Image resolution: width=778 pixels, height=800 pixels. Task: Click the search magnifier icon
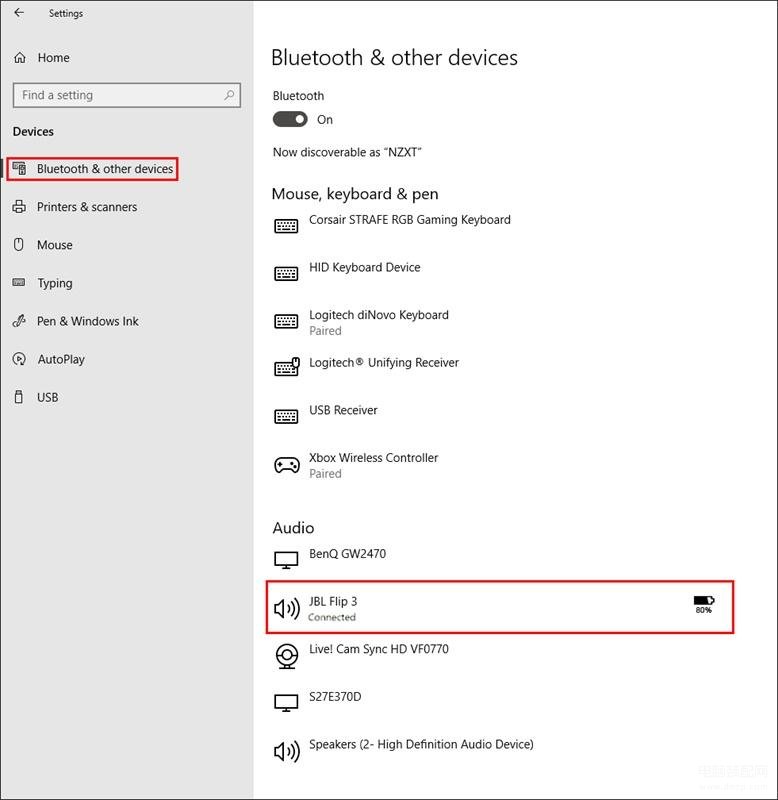pyautogui.click(x=229, y=95)
